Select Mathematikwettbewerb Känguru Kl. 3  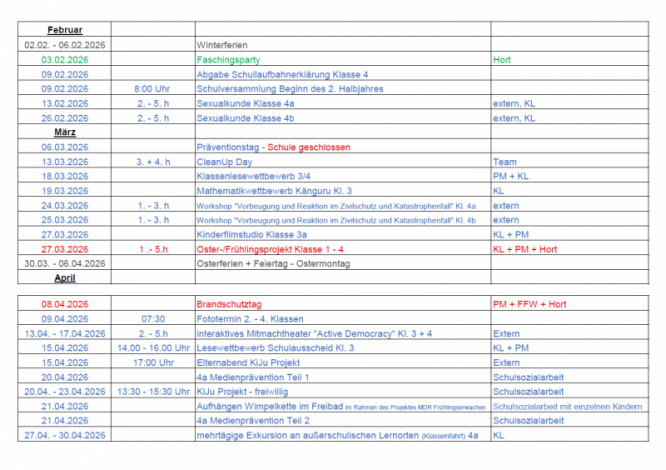[x=274, y=191]
